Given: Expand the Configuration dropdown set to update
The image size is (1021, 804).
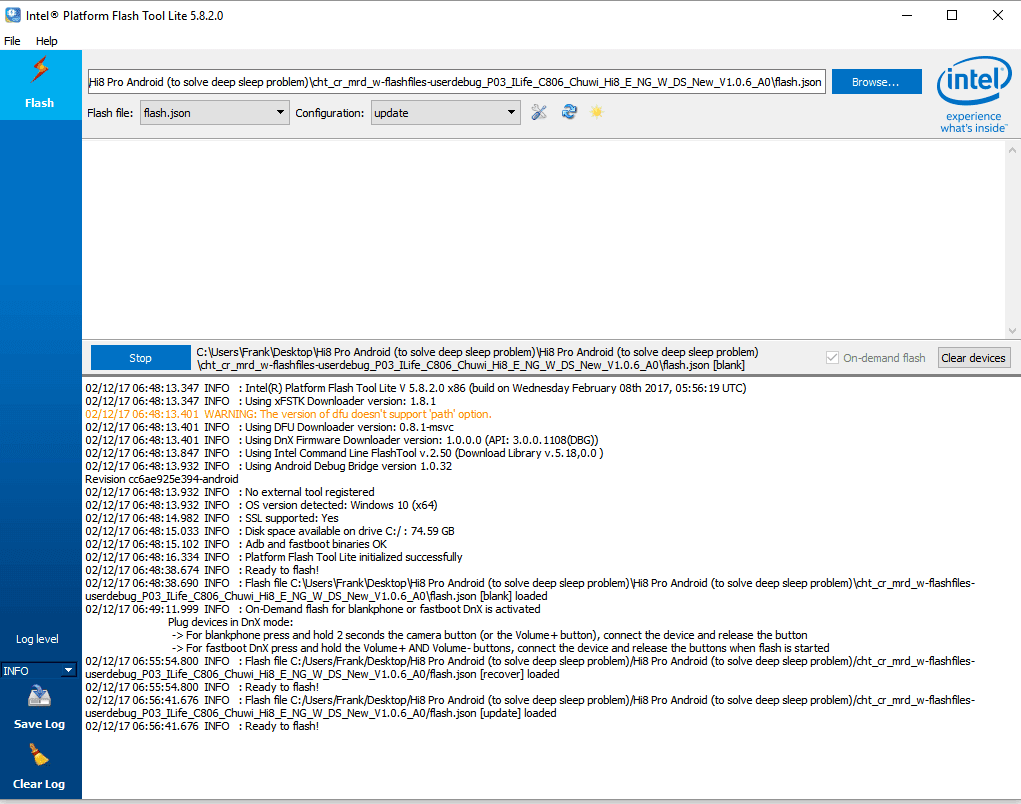Looking at the screenshot, I should (445, 113).
